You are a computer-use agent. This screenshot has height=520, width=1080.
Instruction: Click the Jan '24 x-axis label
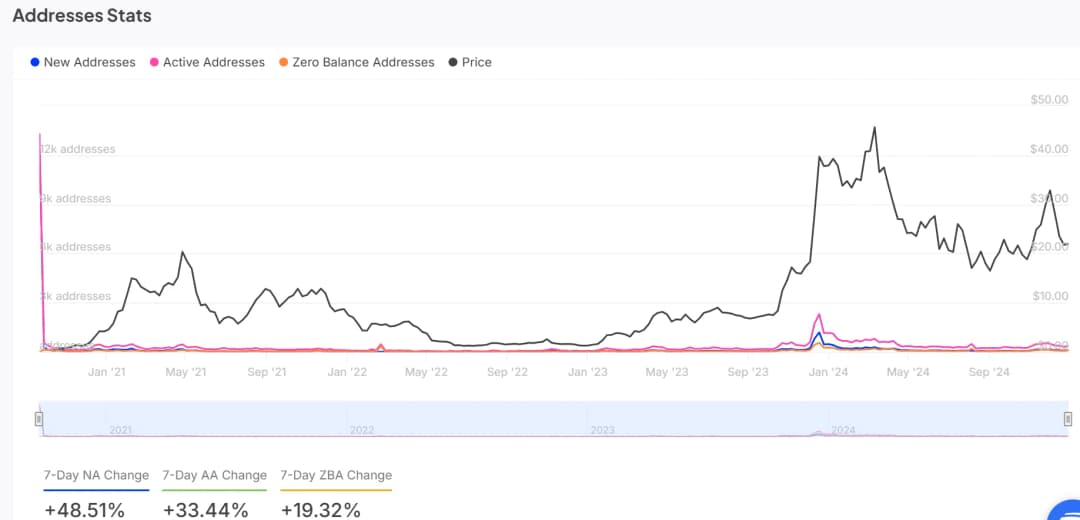[x=828, y=372]
